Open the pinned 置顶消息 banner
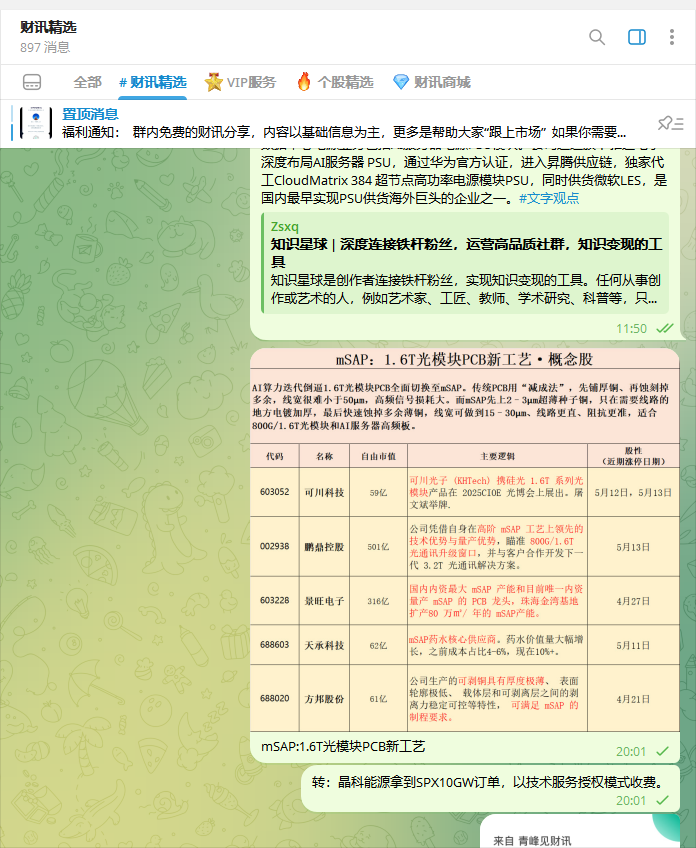Viewport: 696px width, 848px height. [x=348, y=123]
